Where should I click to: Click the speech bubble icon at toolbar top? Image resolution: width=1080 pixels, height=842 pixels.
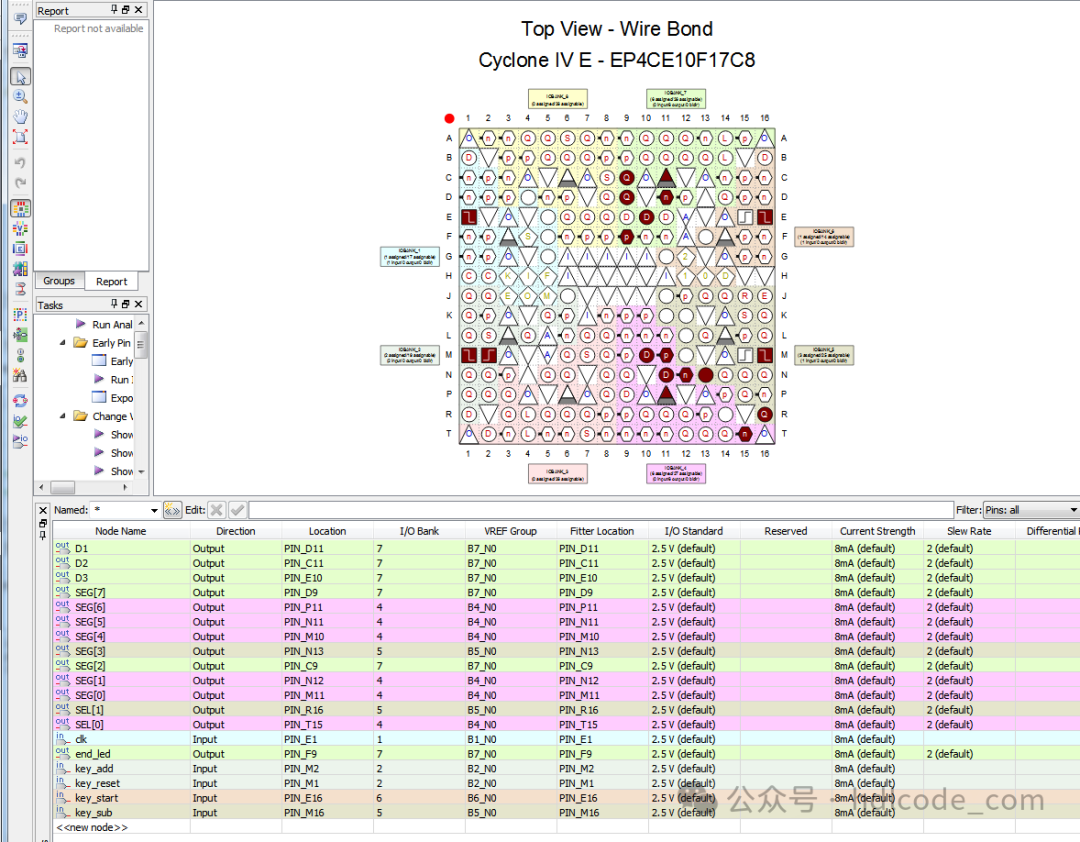pyautogui.click(x=21, y=19)
